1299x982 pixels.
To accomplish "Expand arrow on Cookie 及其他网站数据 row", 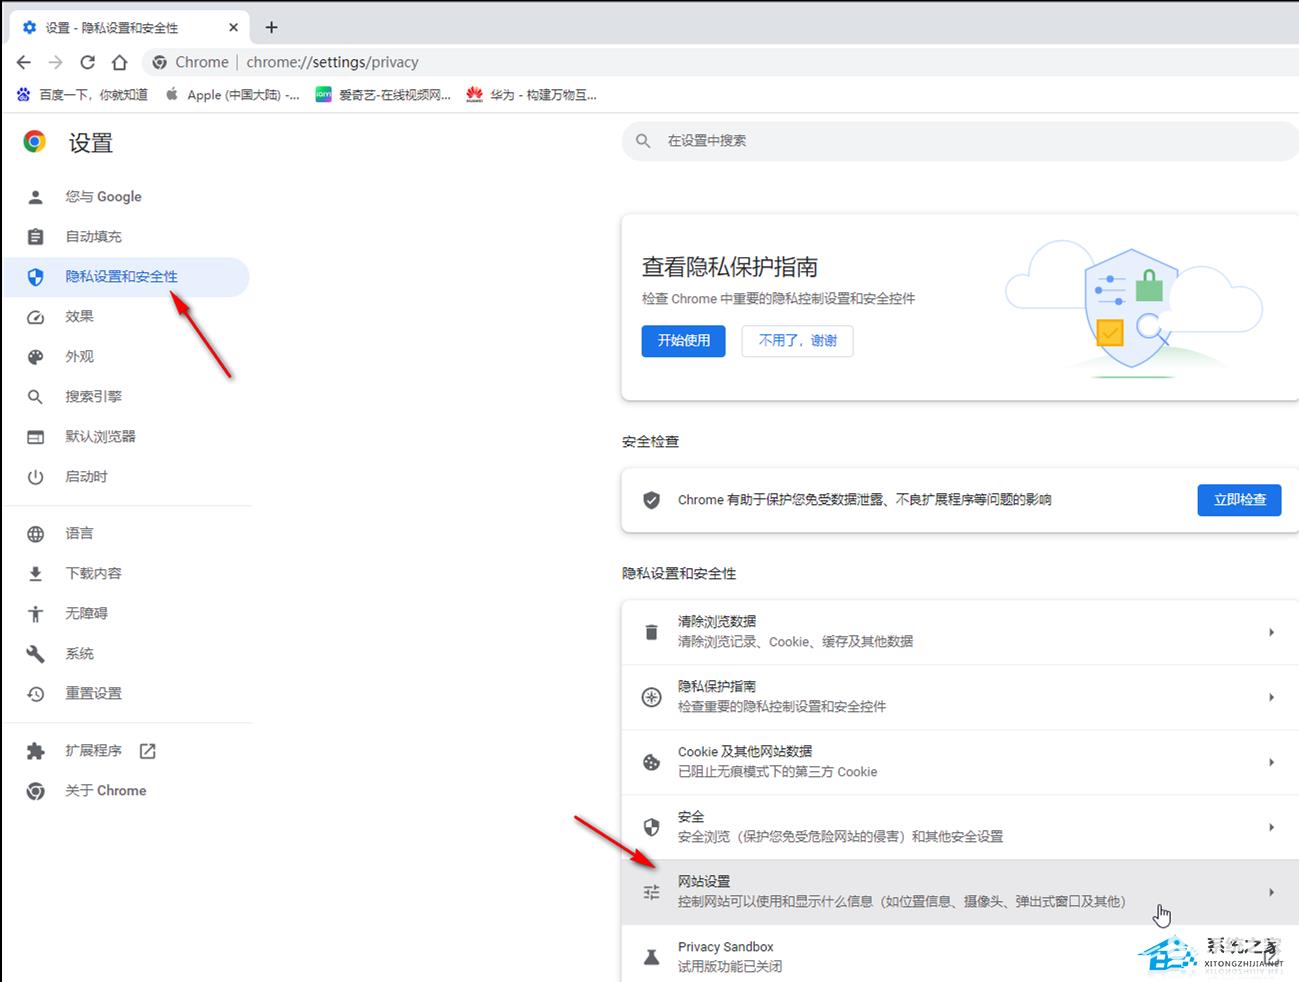I will pyautogui.click(x=1271, y=762).
